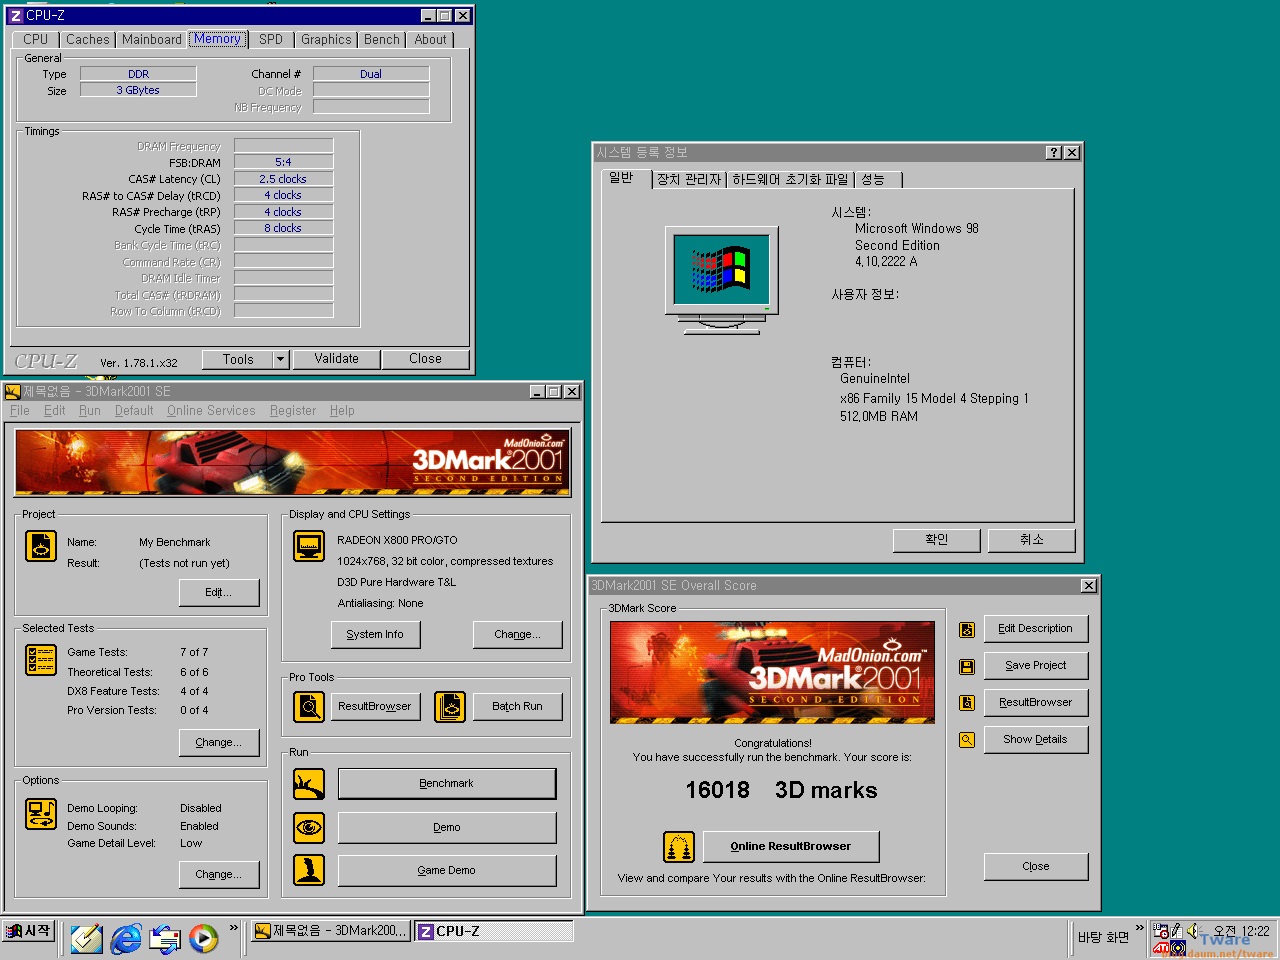Click the notepad-style quick launch icon

coord(86,938)
